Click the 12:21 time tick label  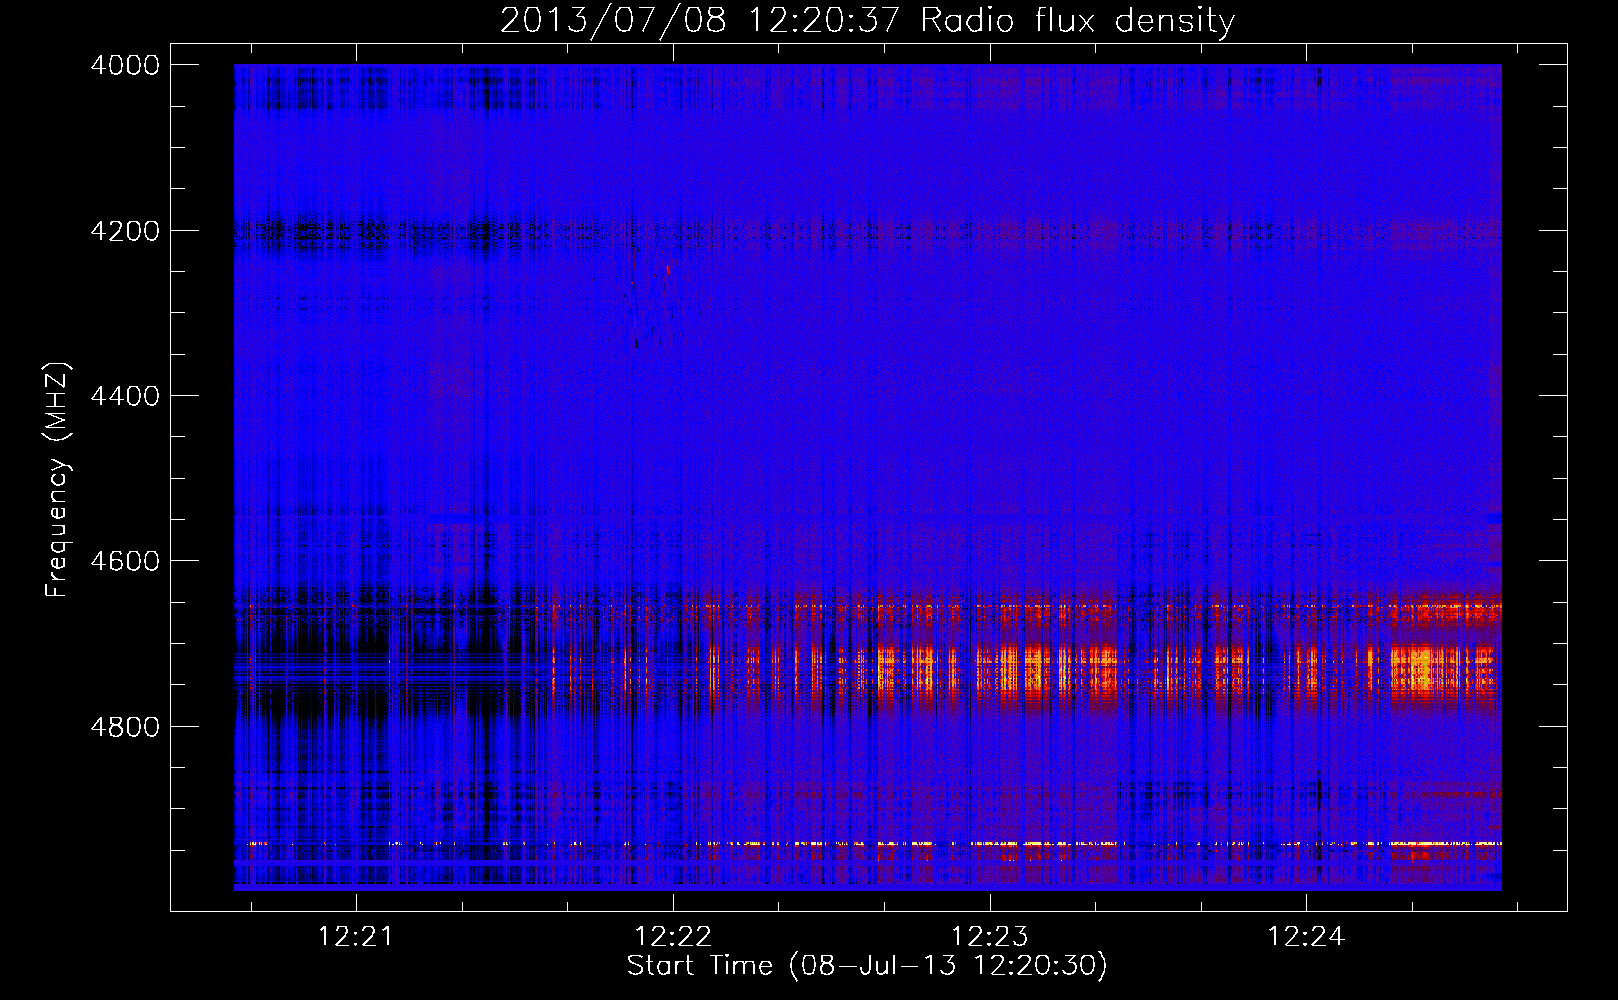click(x=356, y=937)
